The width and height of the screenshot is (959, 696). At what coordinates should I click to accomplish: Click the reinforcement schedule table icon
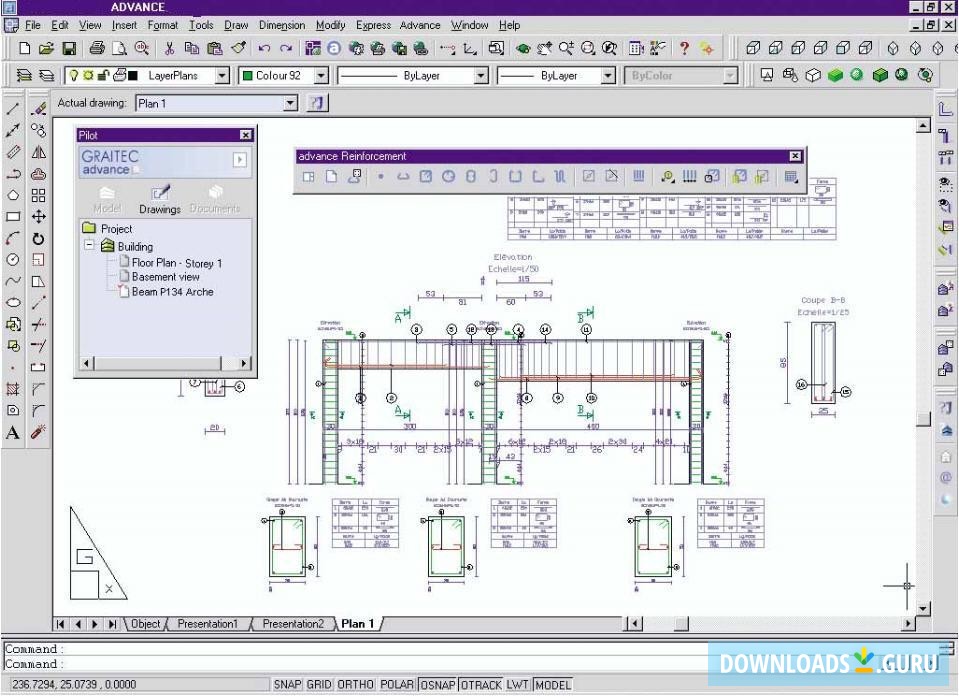point(791,177)
